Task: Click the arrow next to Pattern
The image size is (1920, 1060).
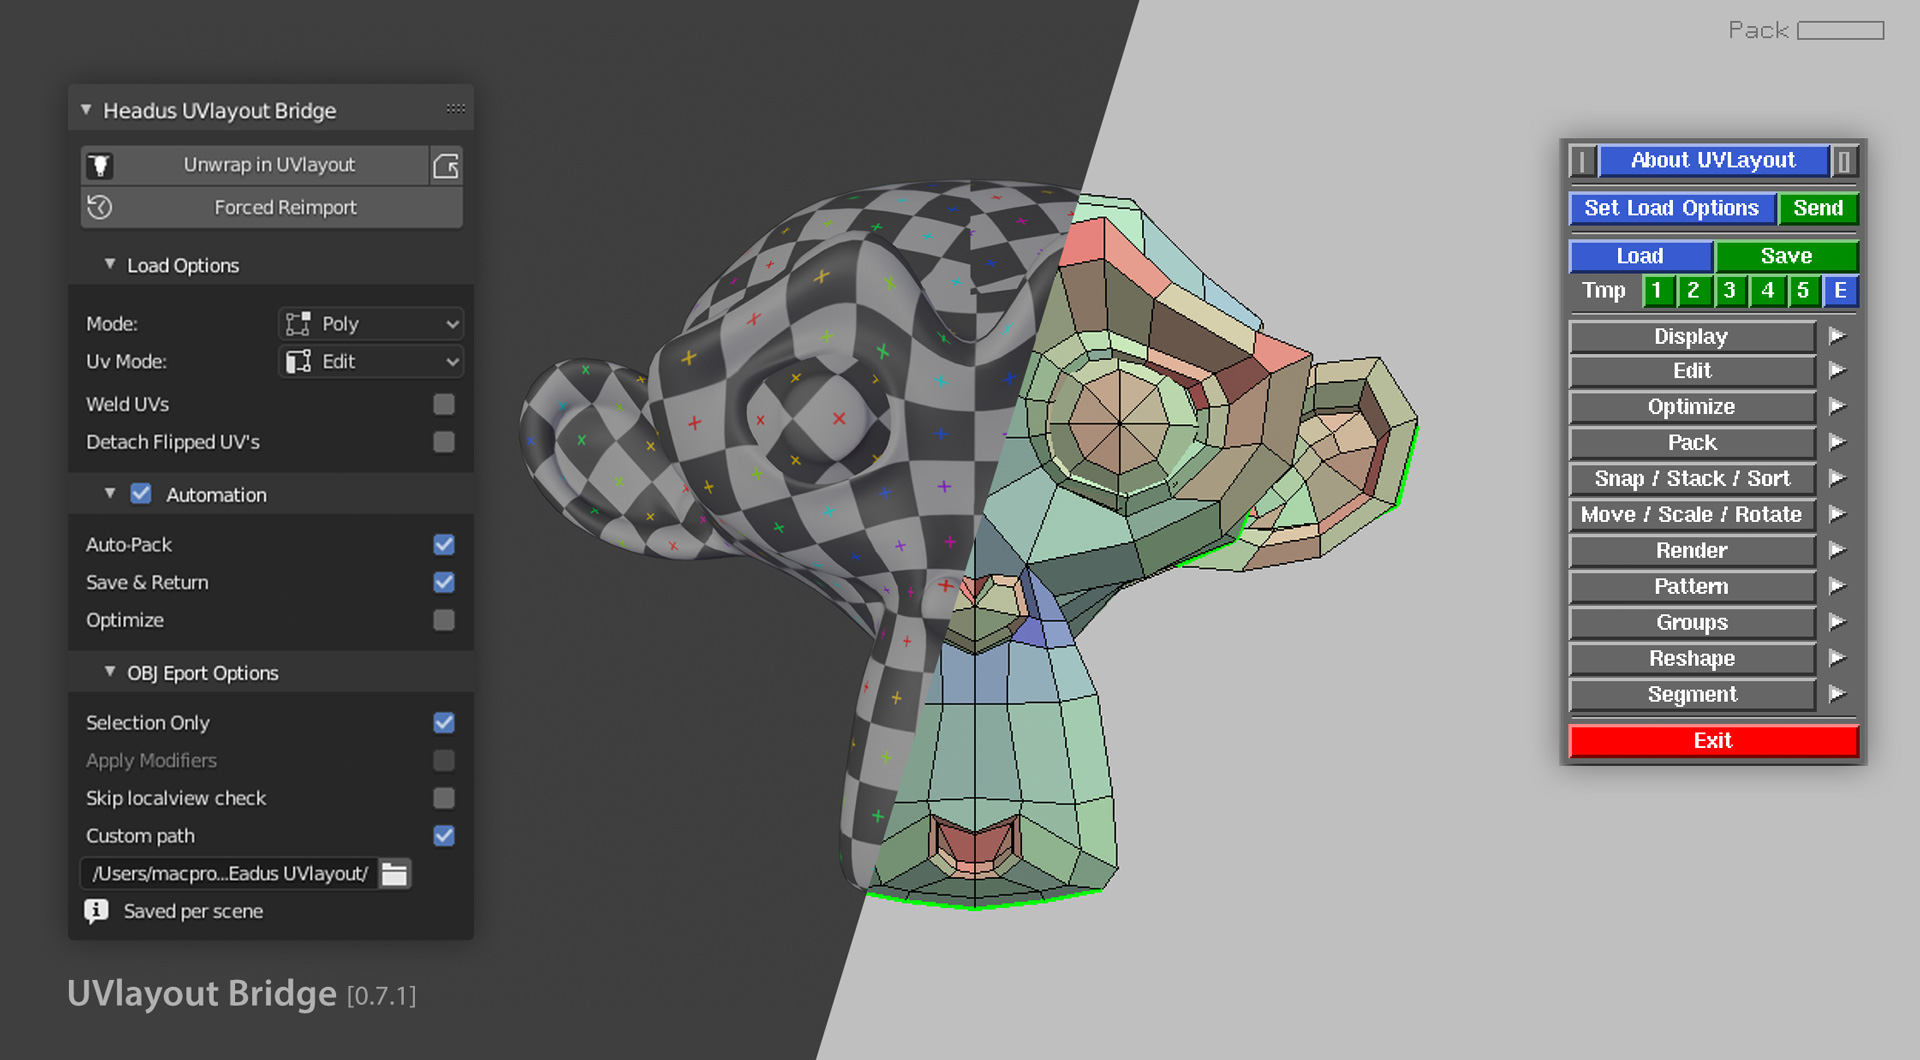Action: [x=1837, y=587]
